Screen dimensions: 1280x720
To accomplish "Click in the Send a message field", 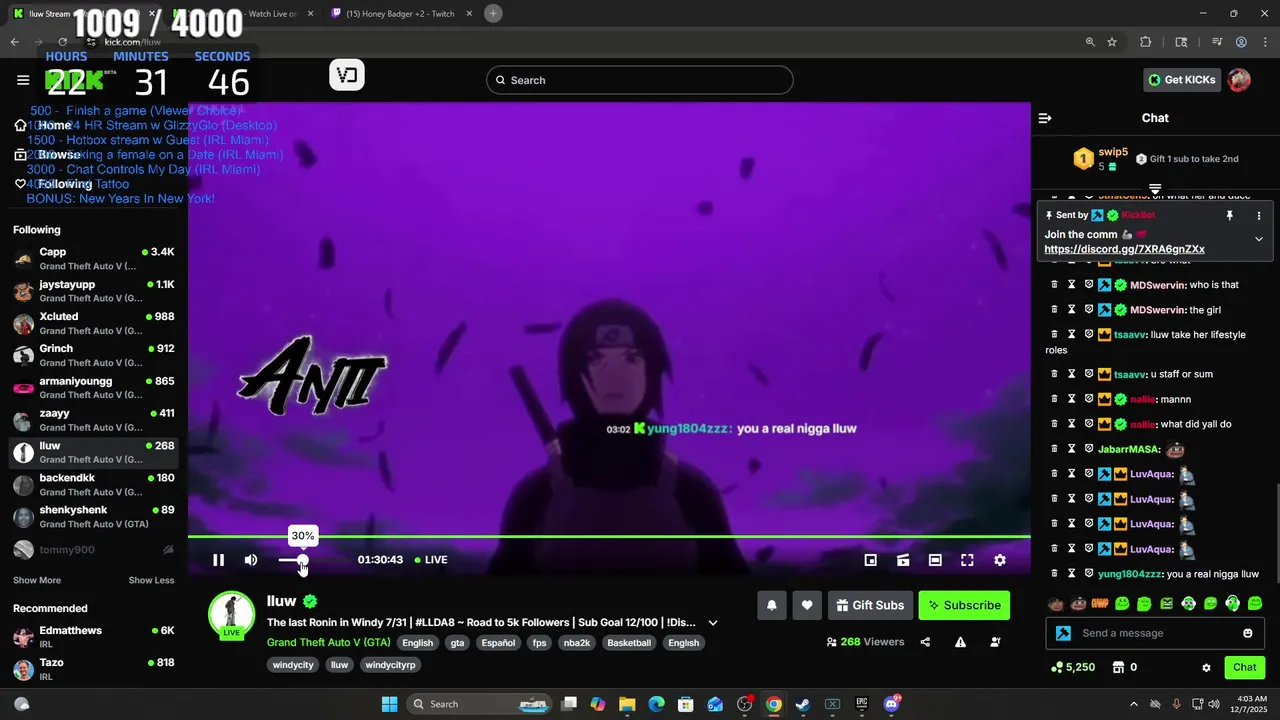I will 1155,633.
